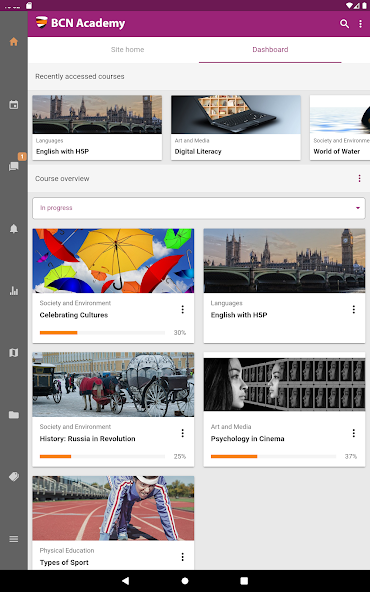Open the header overflow menu
Screen dimensions: 370x592
coord(360,24)
